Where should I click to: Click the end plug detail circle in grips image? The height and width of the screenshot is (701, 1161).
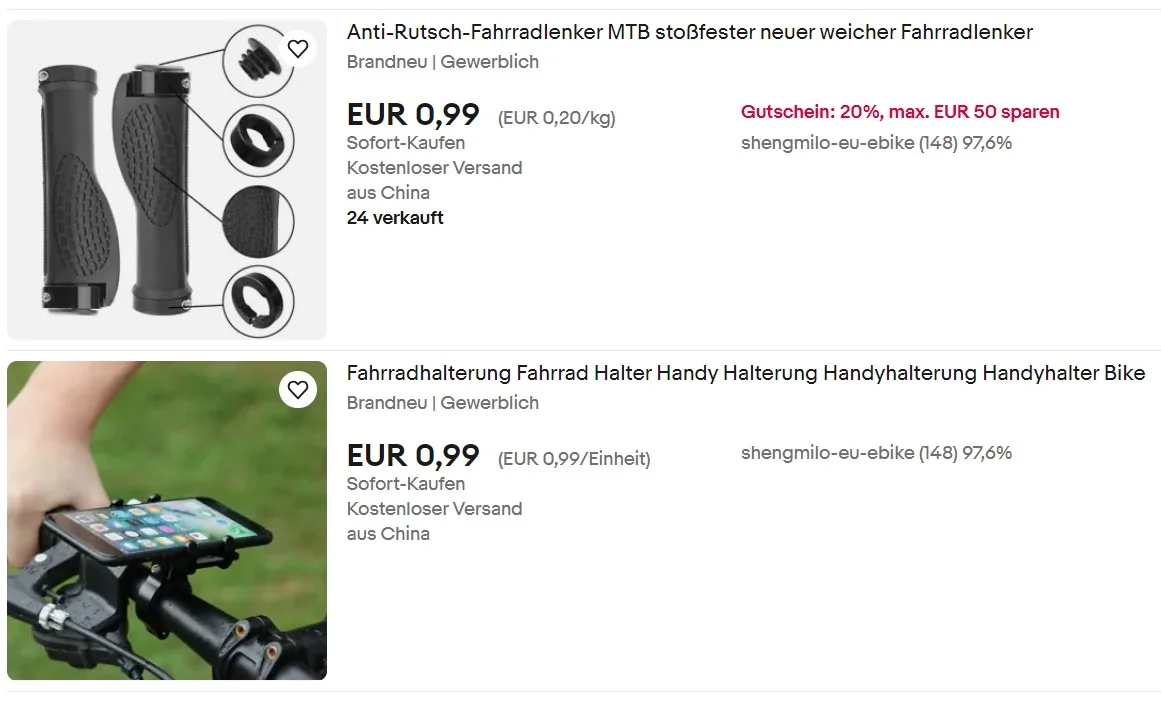click(257, 61)
